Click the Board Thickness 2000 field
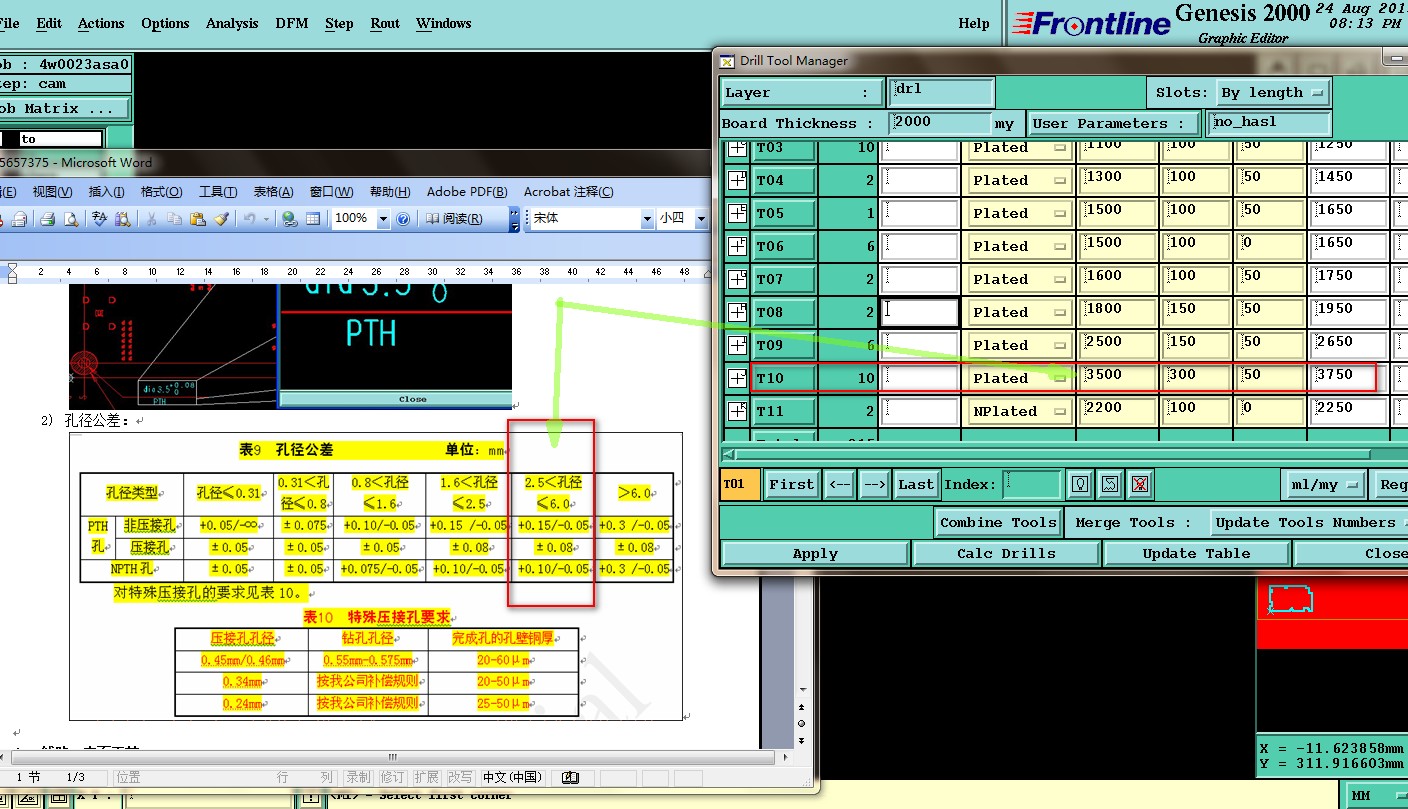The image size is (1408, 809). (940, 123)
